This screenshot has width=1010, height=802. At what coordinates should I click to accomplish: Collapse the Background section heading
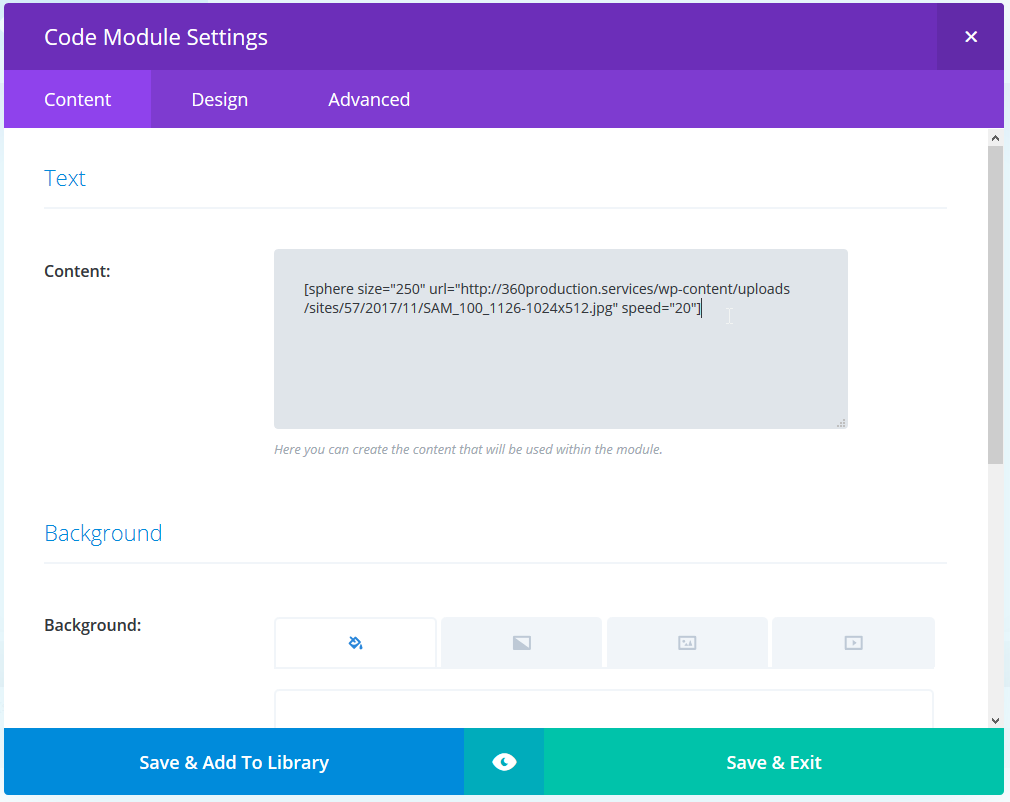coord(103,533)
